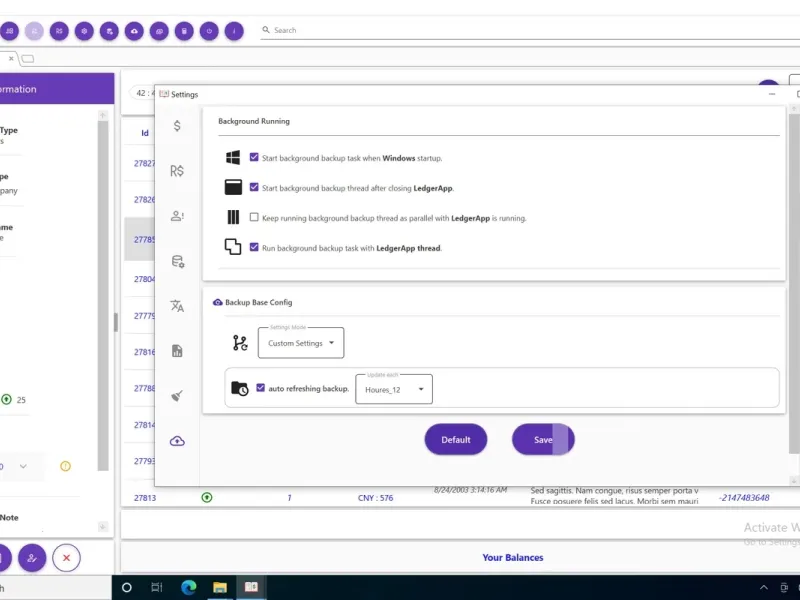This screenshot has height=600, width=800.
Task: Open File Explorer from the taskbar
Action: [x=219, y=587]
